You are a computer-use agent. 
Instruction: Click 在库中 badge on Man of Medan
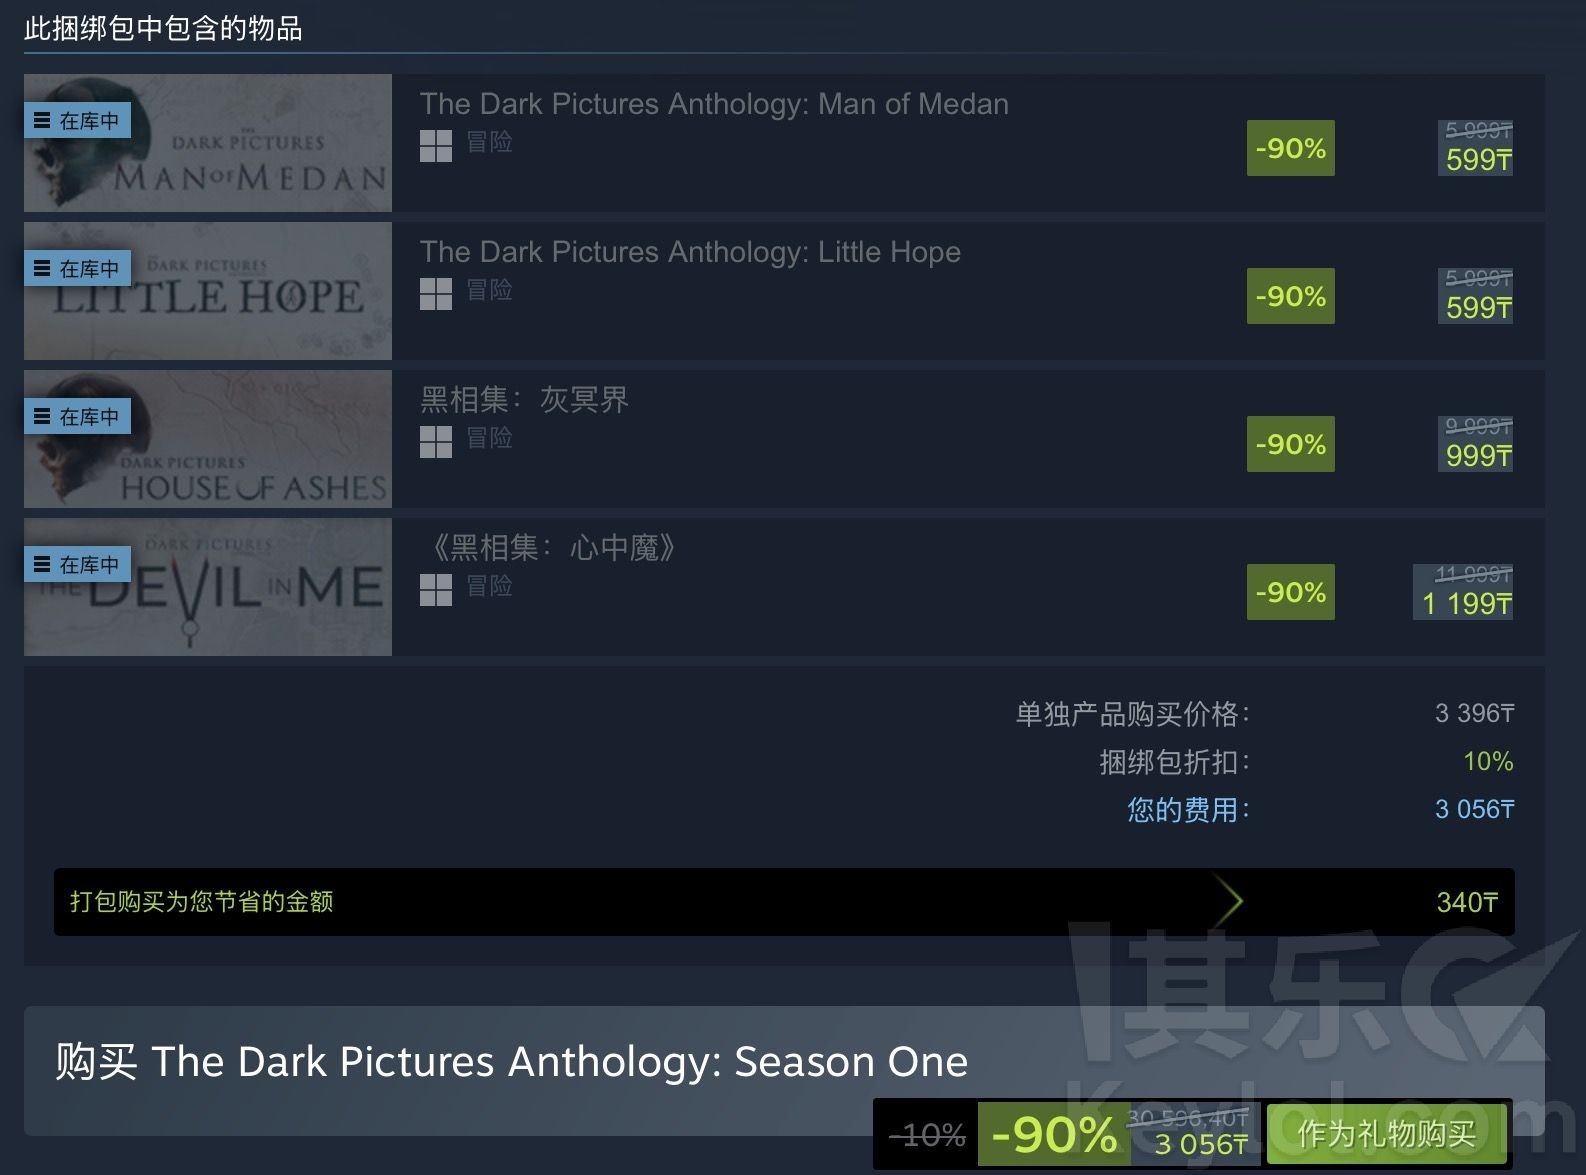[x=77, y=120]
